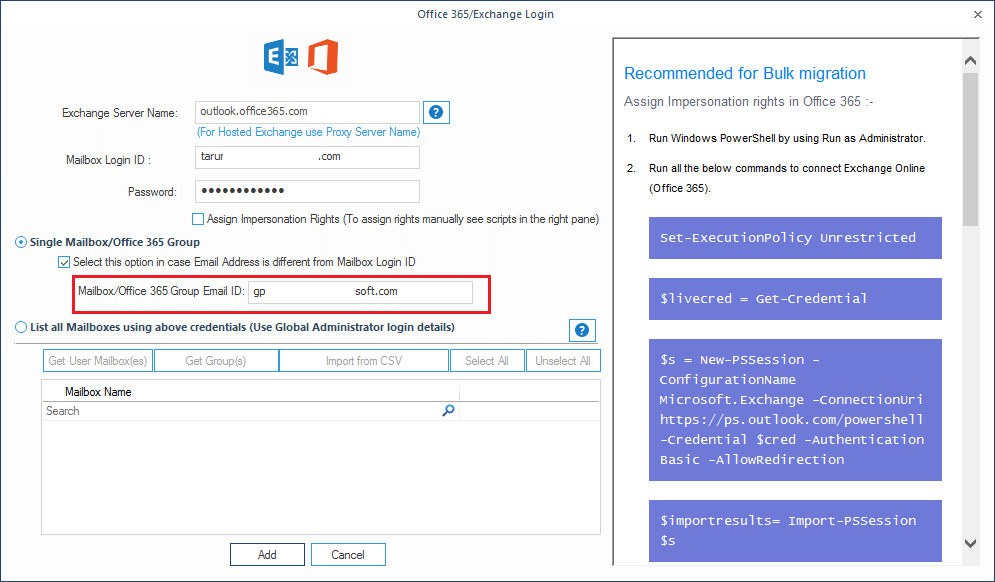The width and height of the screenshot is (995, 582).
Task: Click Import from CSV button
Action: 364,360
